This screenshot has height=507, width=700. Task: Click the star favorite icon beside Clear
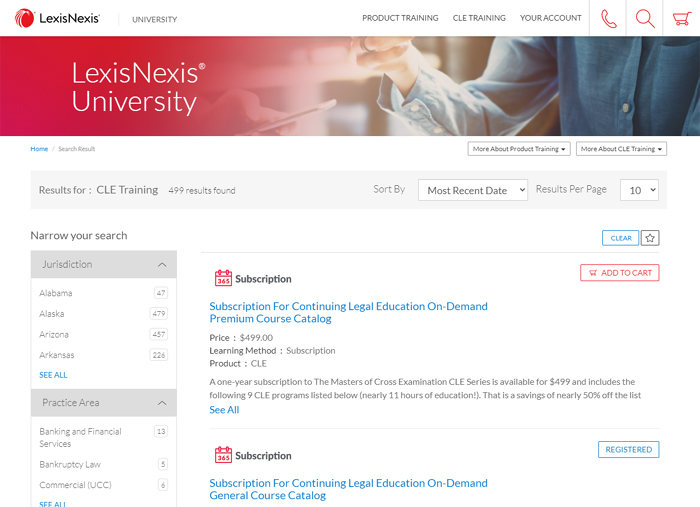(x=650, y=238)
